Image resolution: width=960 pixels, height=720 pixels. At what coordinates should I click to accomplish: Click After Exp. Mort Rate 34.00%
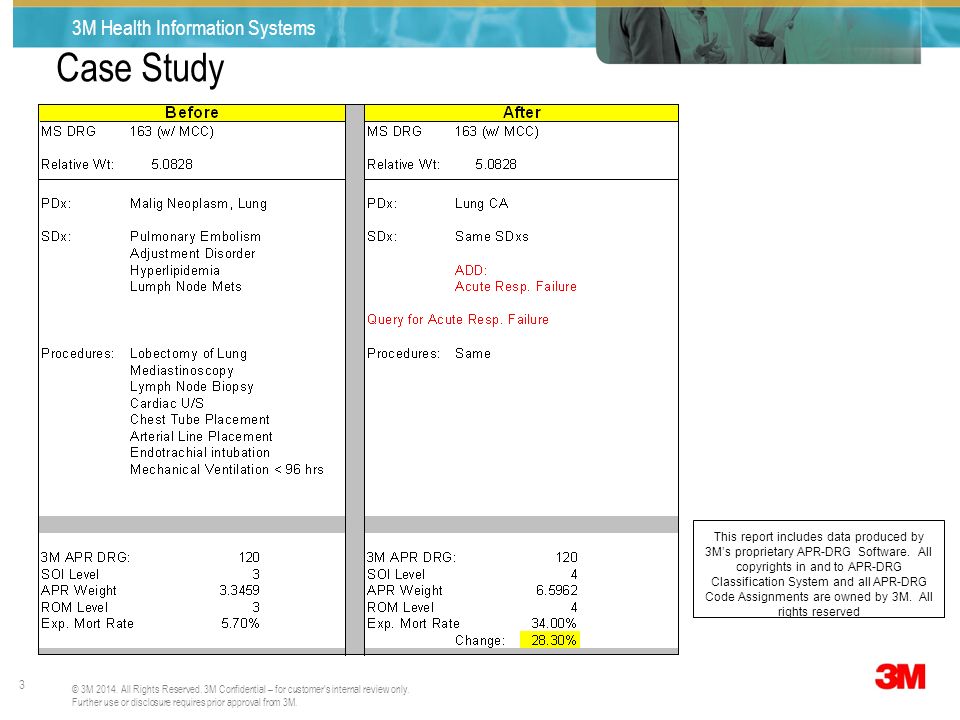coord(553,624)
